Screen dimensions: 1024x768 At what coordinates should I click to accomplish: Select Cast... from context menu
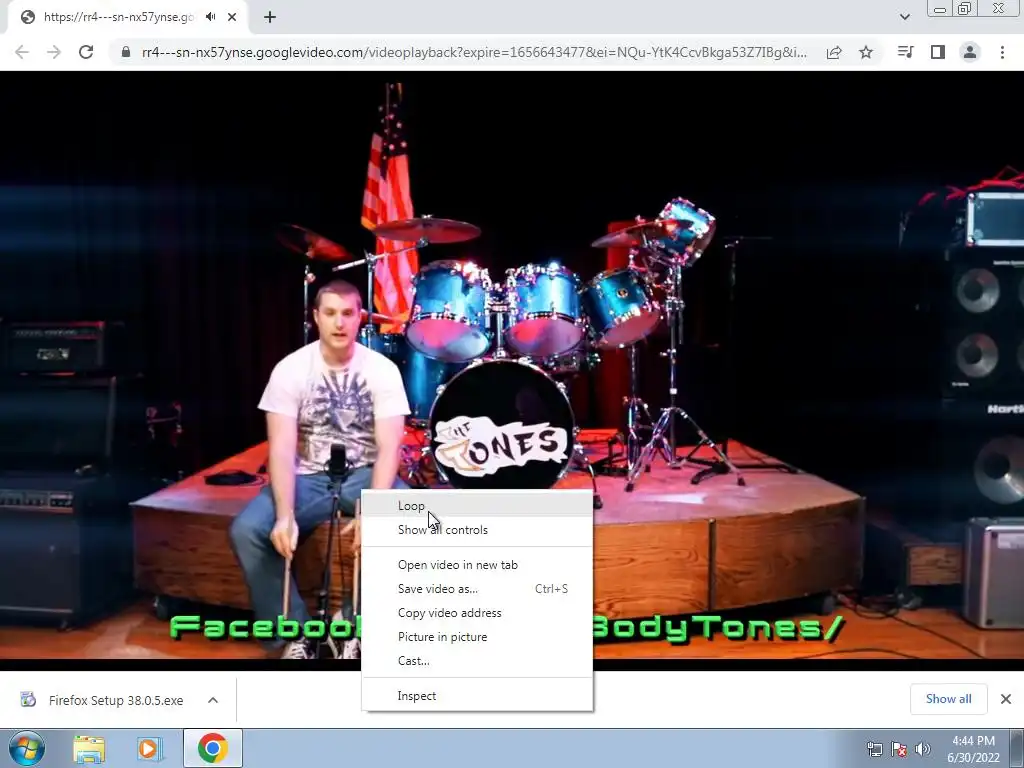pyautogui.click(x=477, y=661)
